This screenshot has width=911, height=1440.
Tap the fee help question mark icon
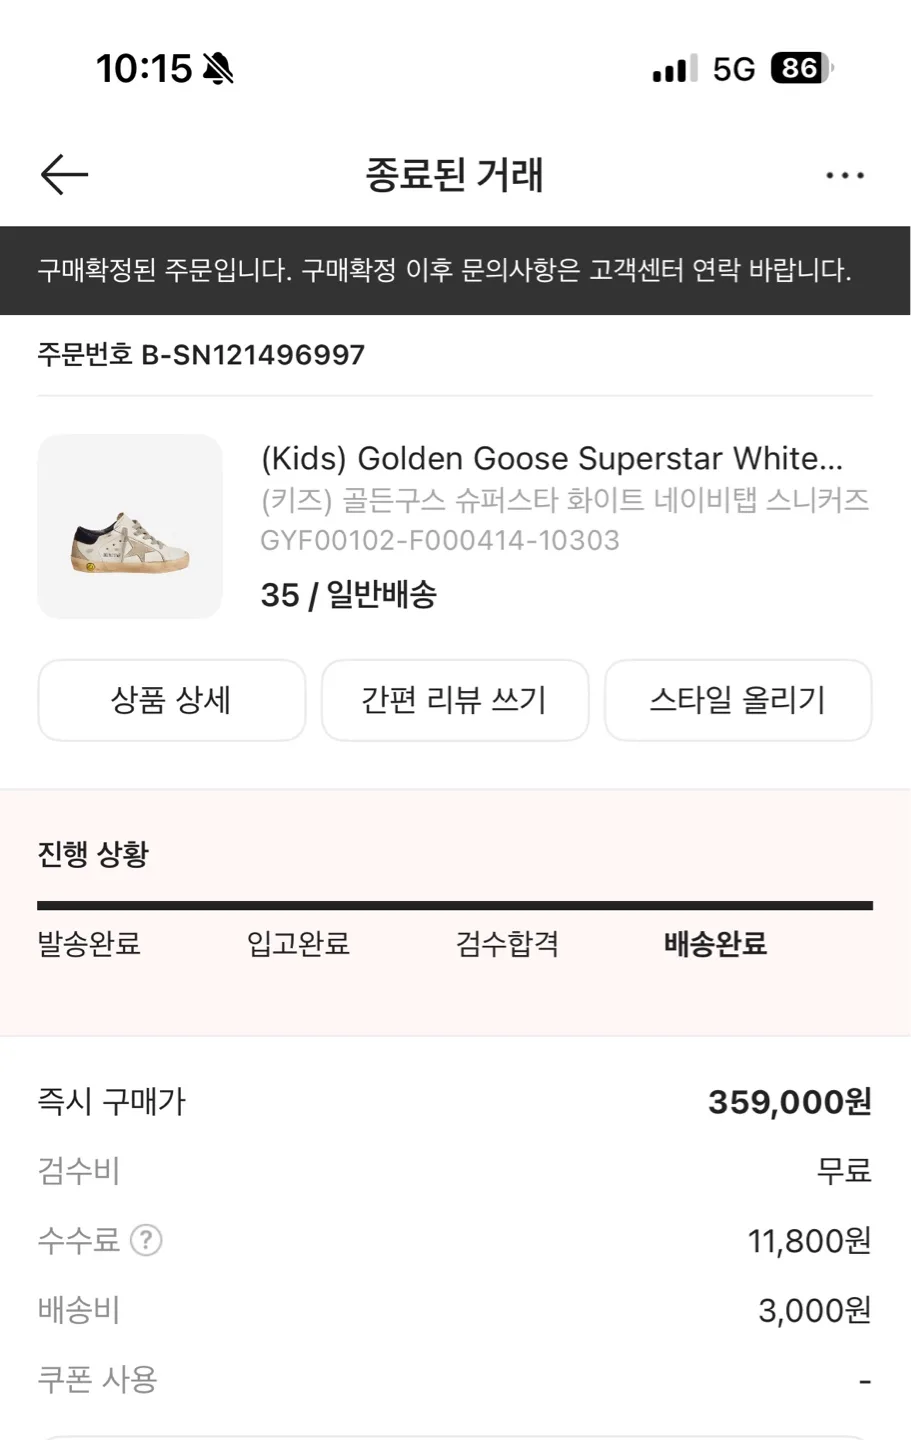pos(146,1240)
